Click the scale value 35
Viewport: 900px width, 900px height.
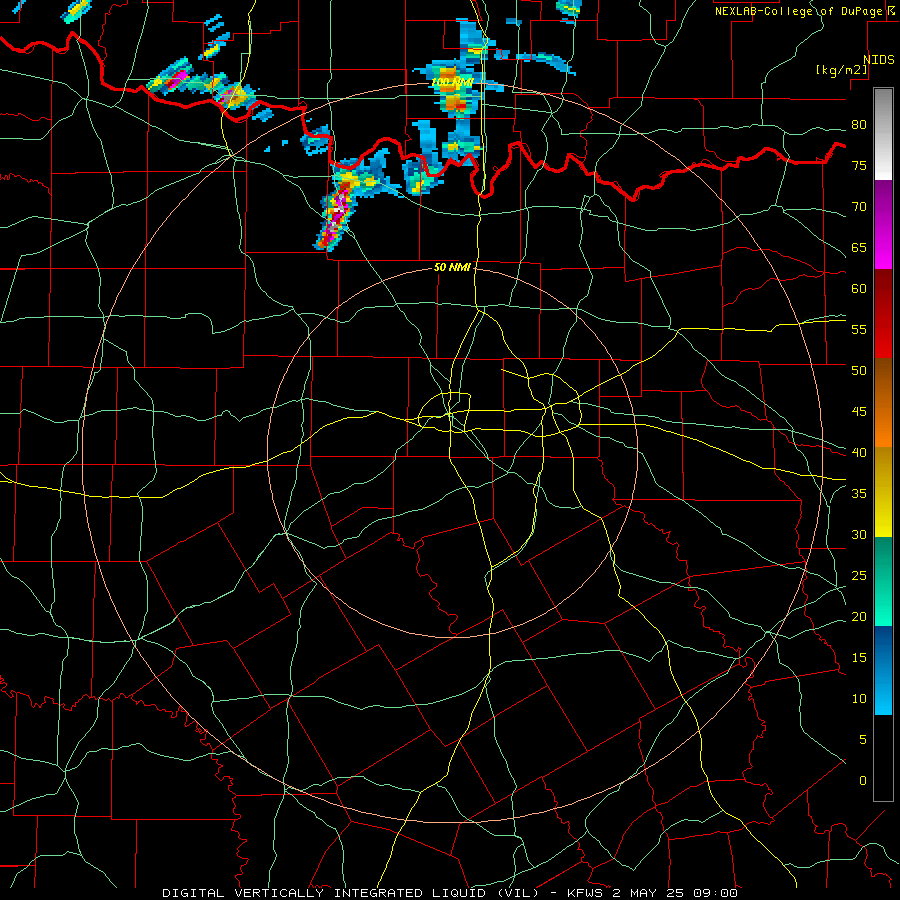pos(859,494)
